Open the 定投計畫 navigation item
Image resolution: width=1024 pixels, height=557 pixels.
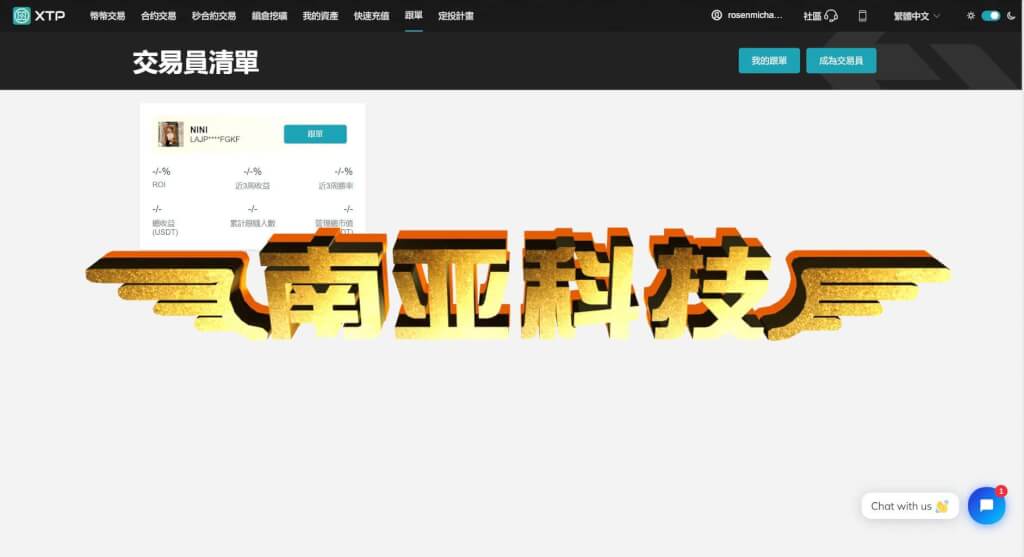click(456, 16)
